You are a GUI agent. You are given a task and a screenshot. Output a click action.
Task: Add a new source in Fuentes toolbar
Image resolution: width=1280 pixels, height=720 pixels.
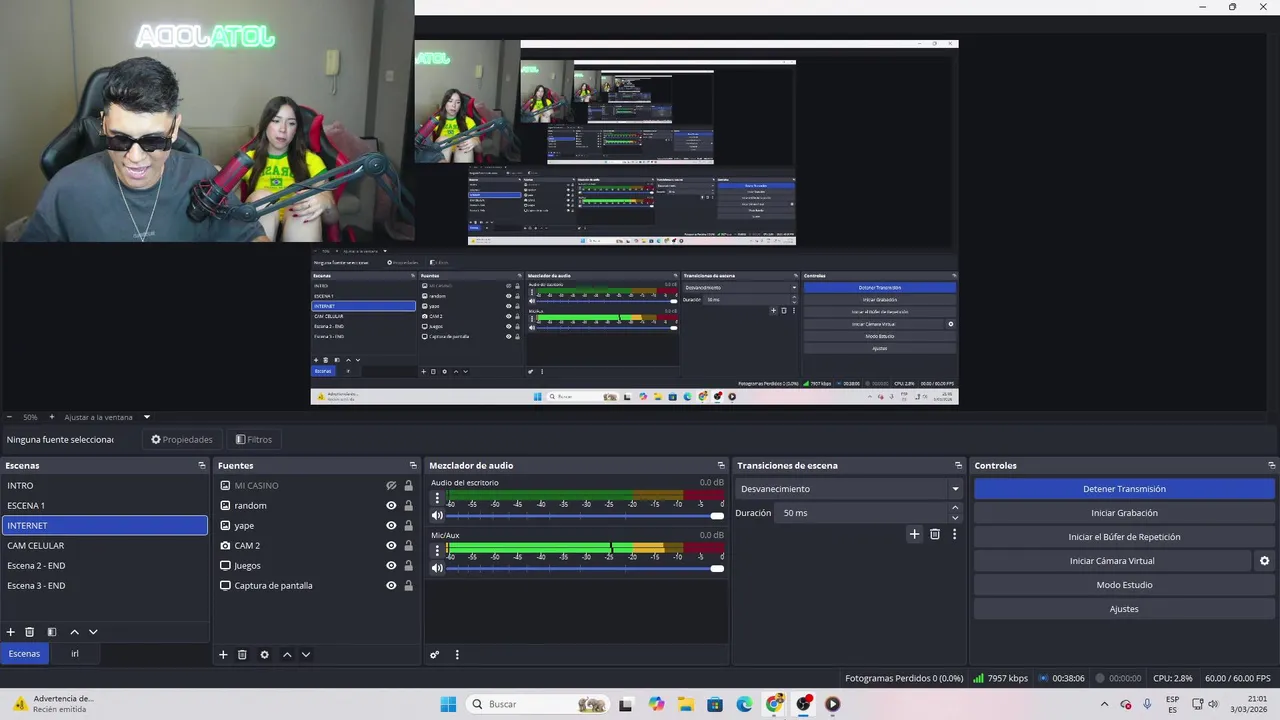click(223, 655)
